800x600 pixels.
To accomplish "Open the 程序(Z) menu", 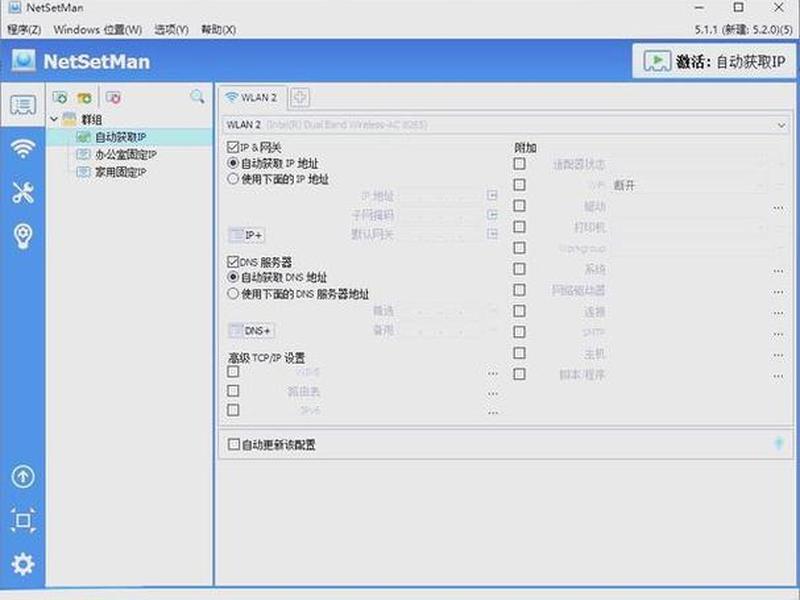I will [x=24, y=30].
